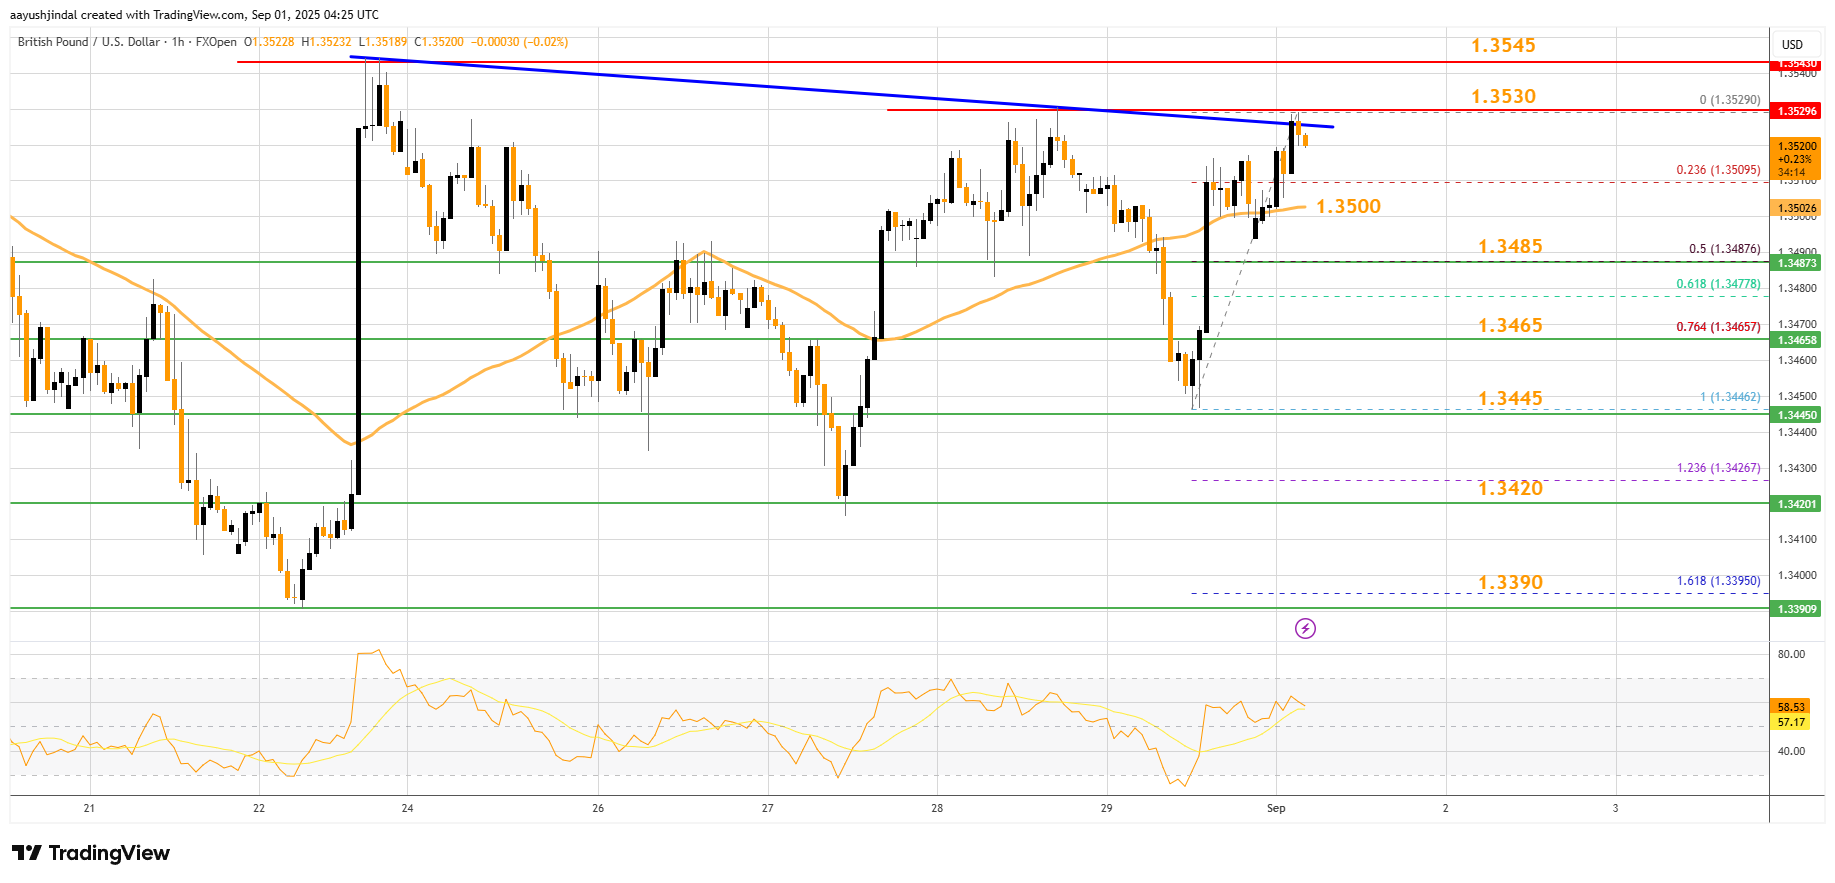Click the '3' date on time axis
The height and width of the screenshot is (883, 1835).
point(1615,808)
